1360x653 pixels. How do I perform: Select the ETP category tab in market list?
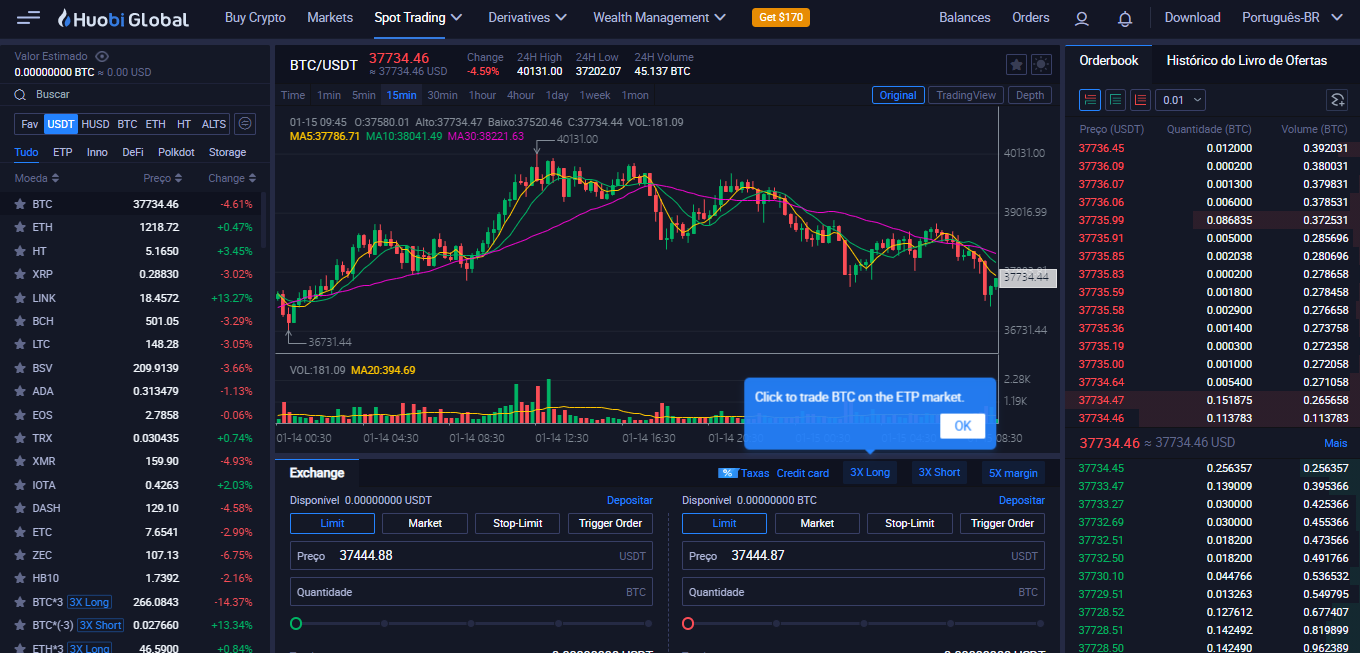coord(63,152)
